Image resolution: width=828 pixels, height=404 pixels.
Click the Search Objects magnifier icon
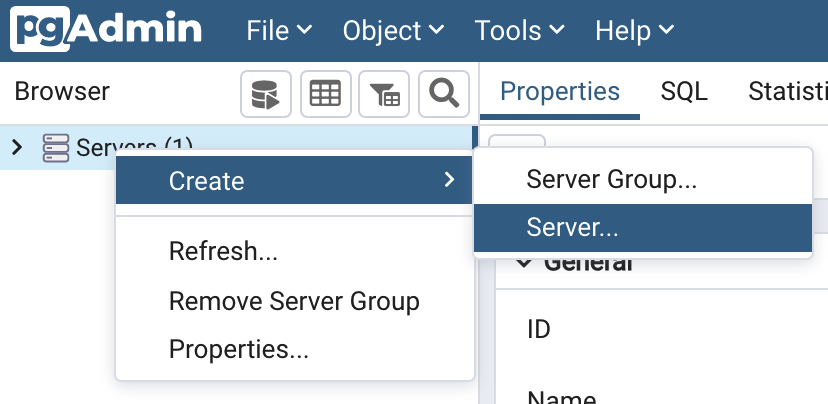click(444, 95)
